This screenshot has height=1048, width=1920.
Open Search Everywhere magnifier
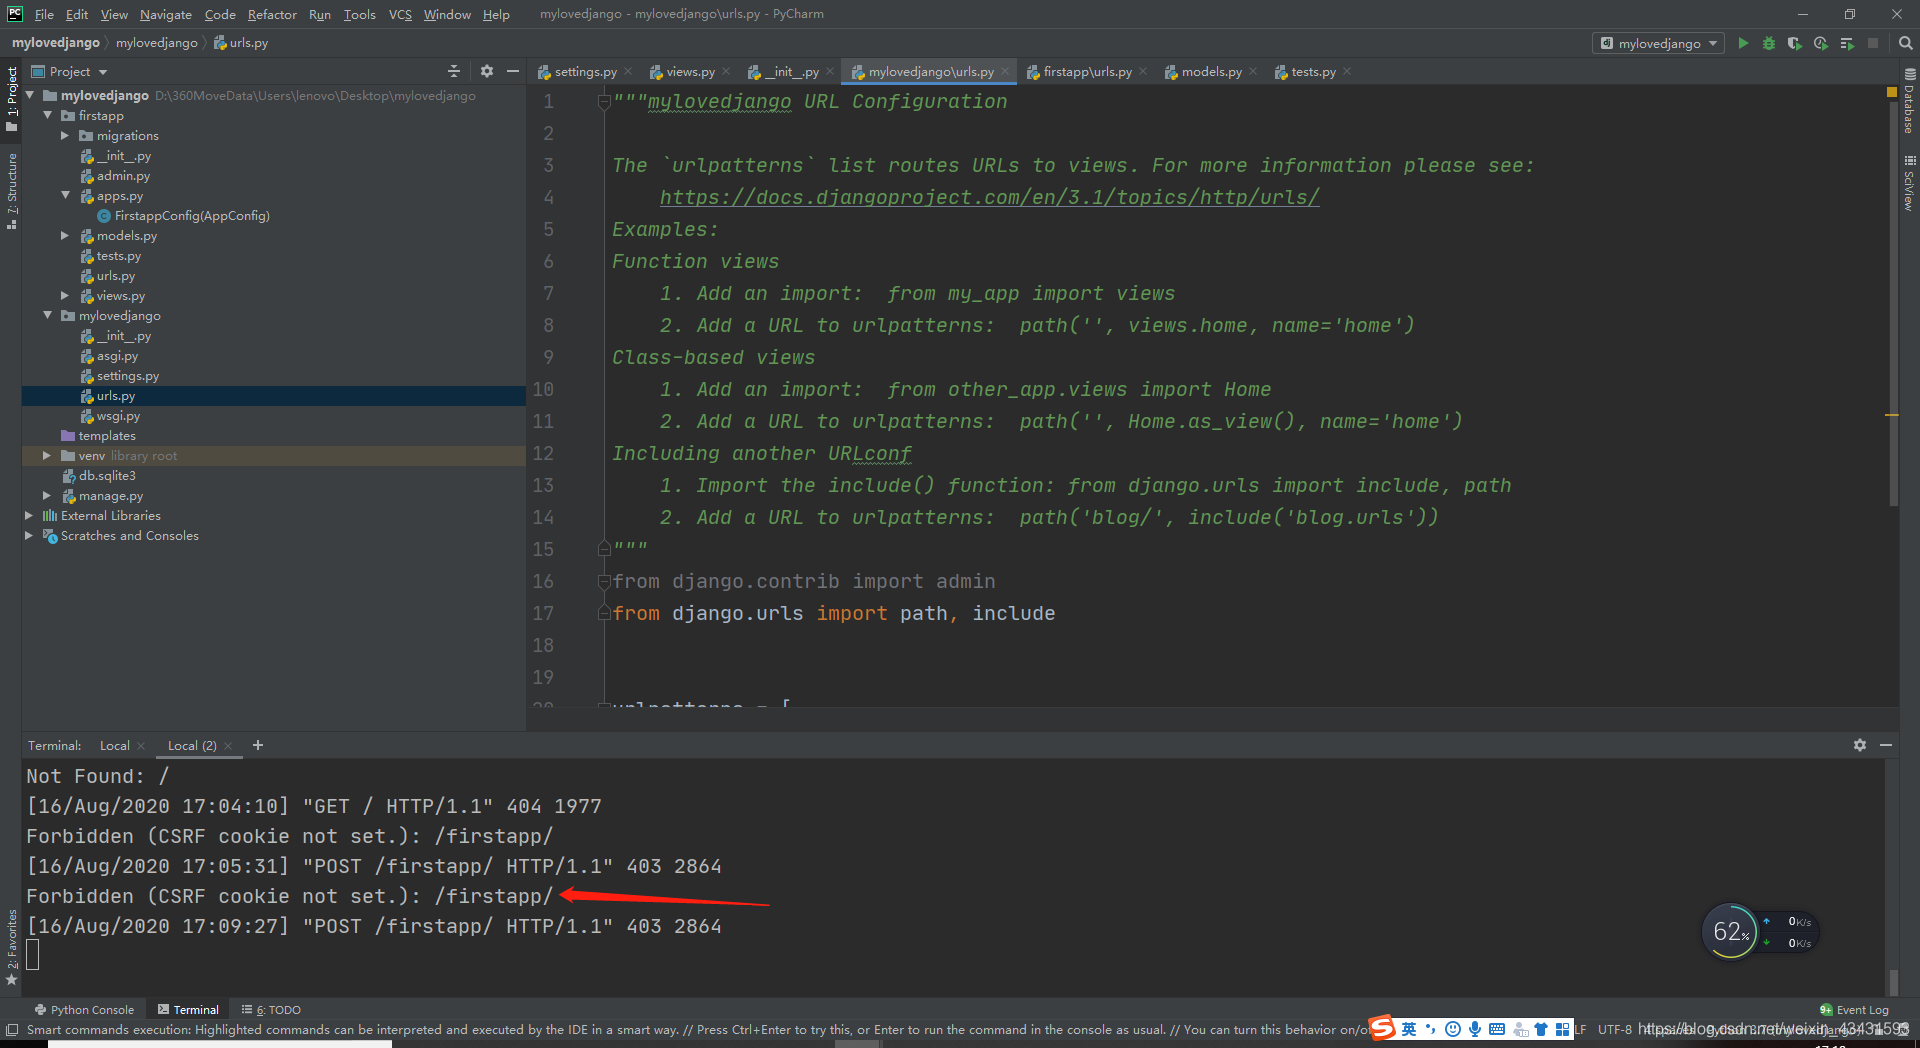pos(1905,43)
